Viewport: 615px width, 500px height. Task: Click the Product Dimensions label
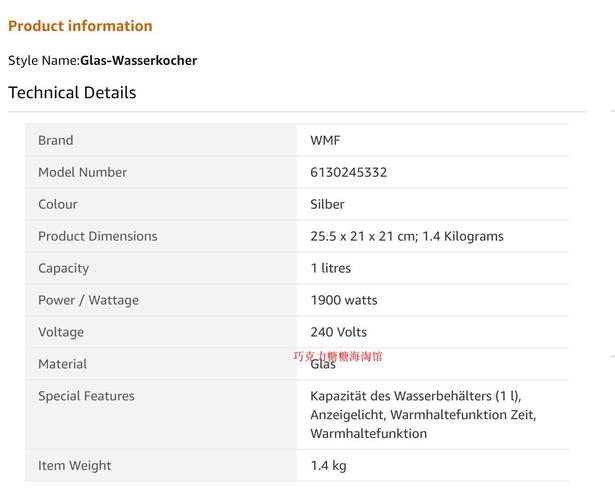(98, 236)
